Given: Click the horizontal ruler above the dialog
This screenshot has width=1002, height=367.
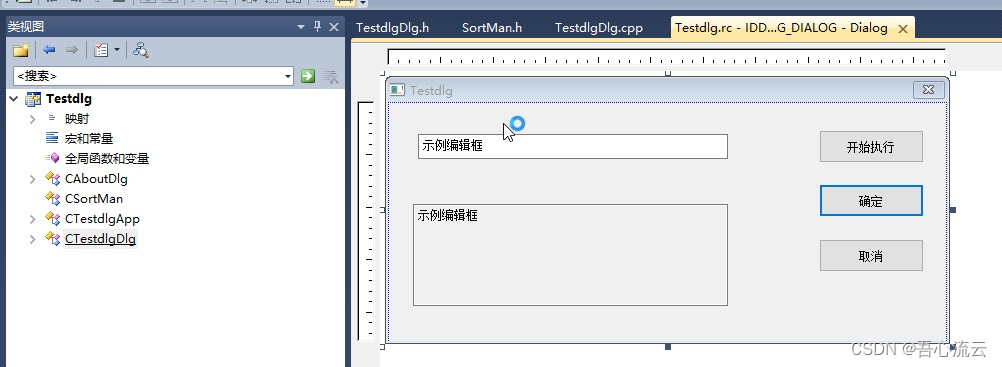Looking at the screenshot, I should [x=667, y=57].
